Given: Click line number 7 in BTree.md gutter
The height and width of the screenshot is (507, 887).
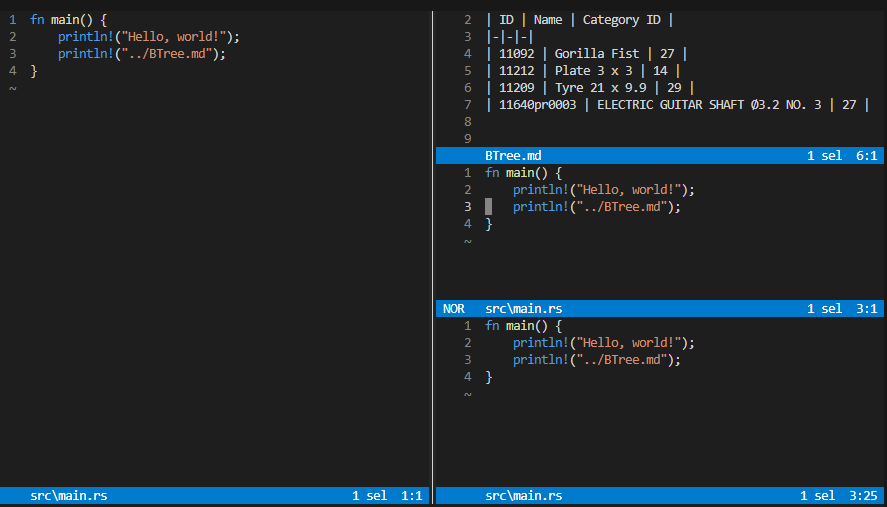Looking at the screenshot, I should pos(467,105).
